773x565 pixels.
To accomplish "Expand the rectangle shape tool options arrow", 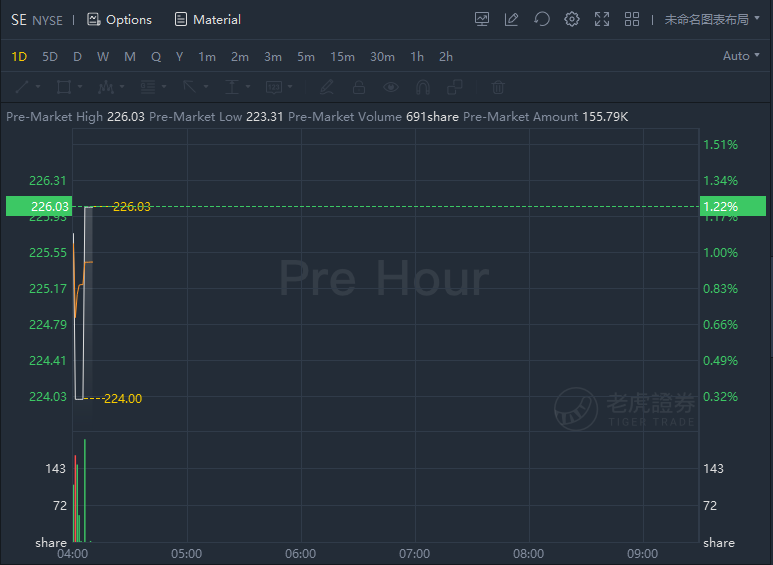I will [x=80, y=87].
